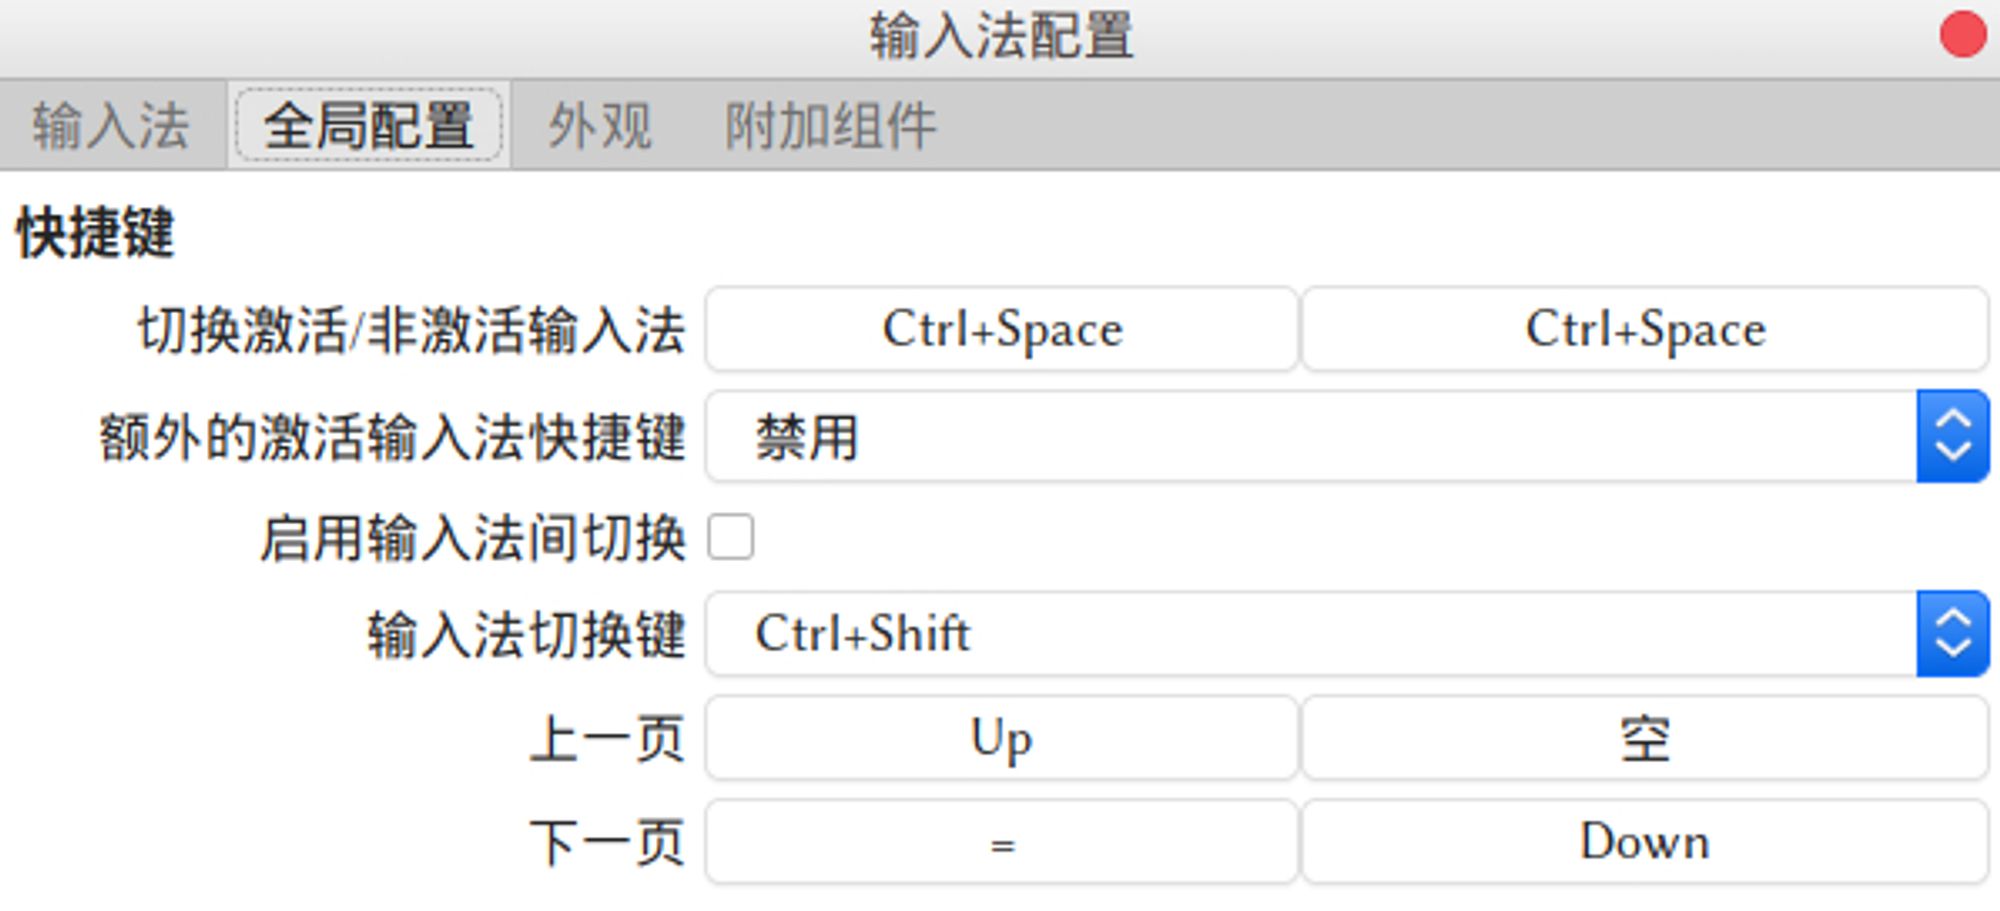Screen dimensions: 2000x911
Task: Click the Down key button for 下一页
Action: 1645,842
